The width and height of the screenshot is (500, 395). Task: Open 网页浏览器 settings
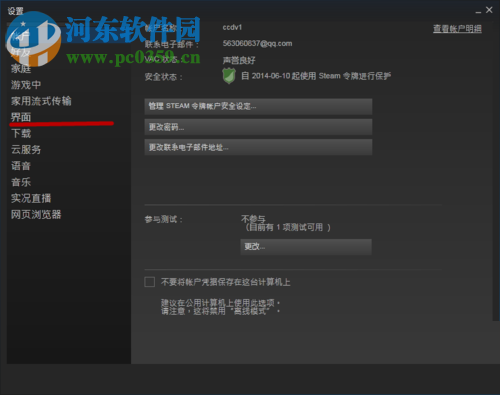click(36, 214)
